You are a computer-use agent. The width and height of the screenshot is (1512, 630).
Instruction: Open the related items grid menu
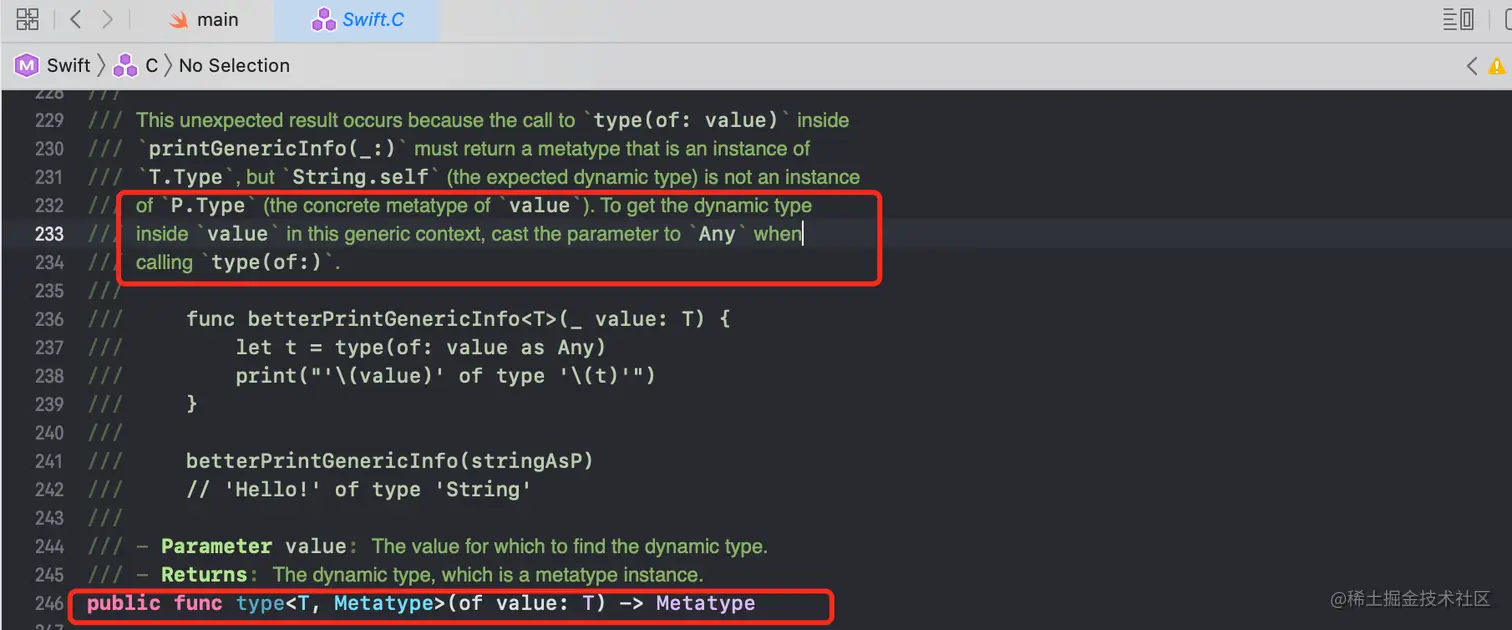coord(28,19)
